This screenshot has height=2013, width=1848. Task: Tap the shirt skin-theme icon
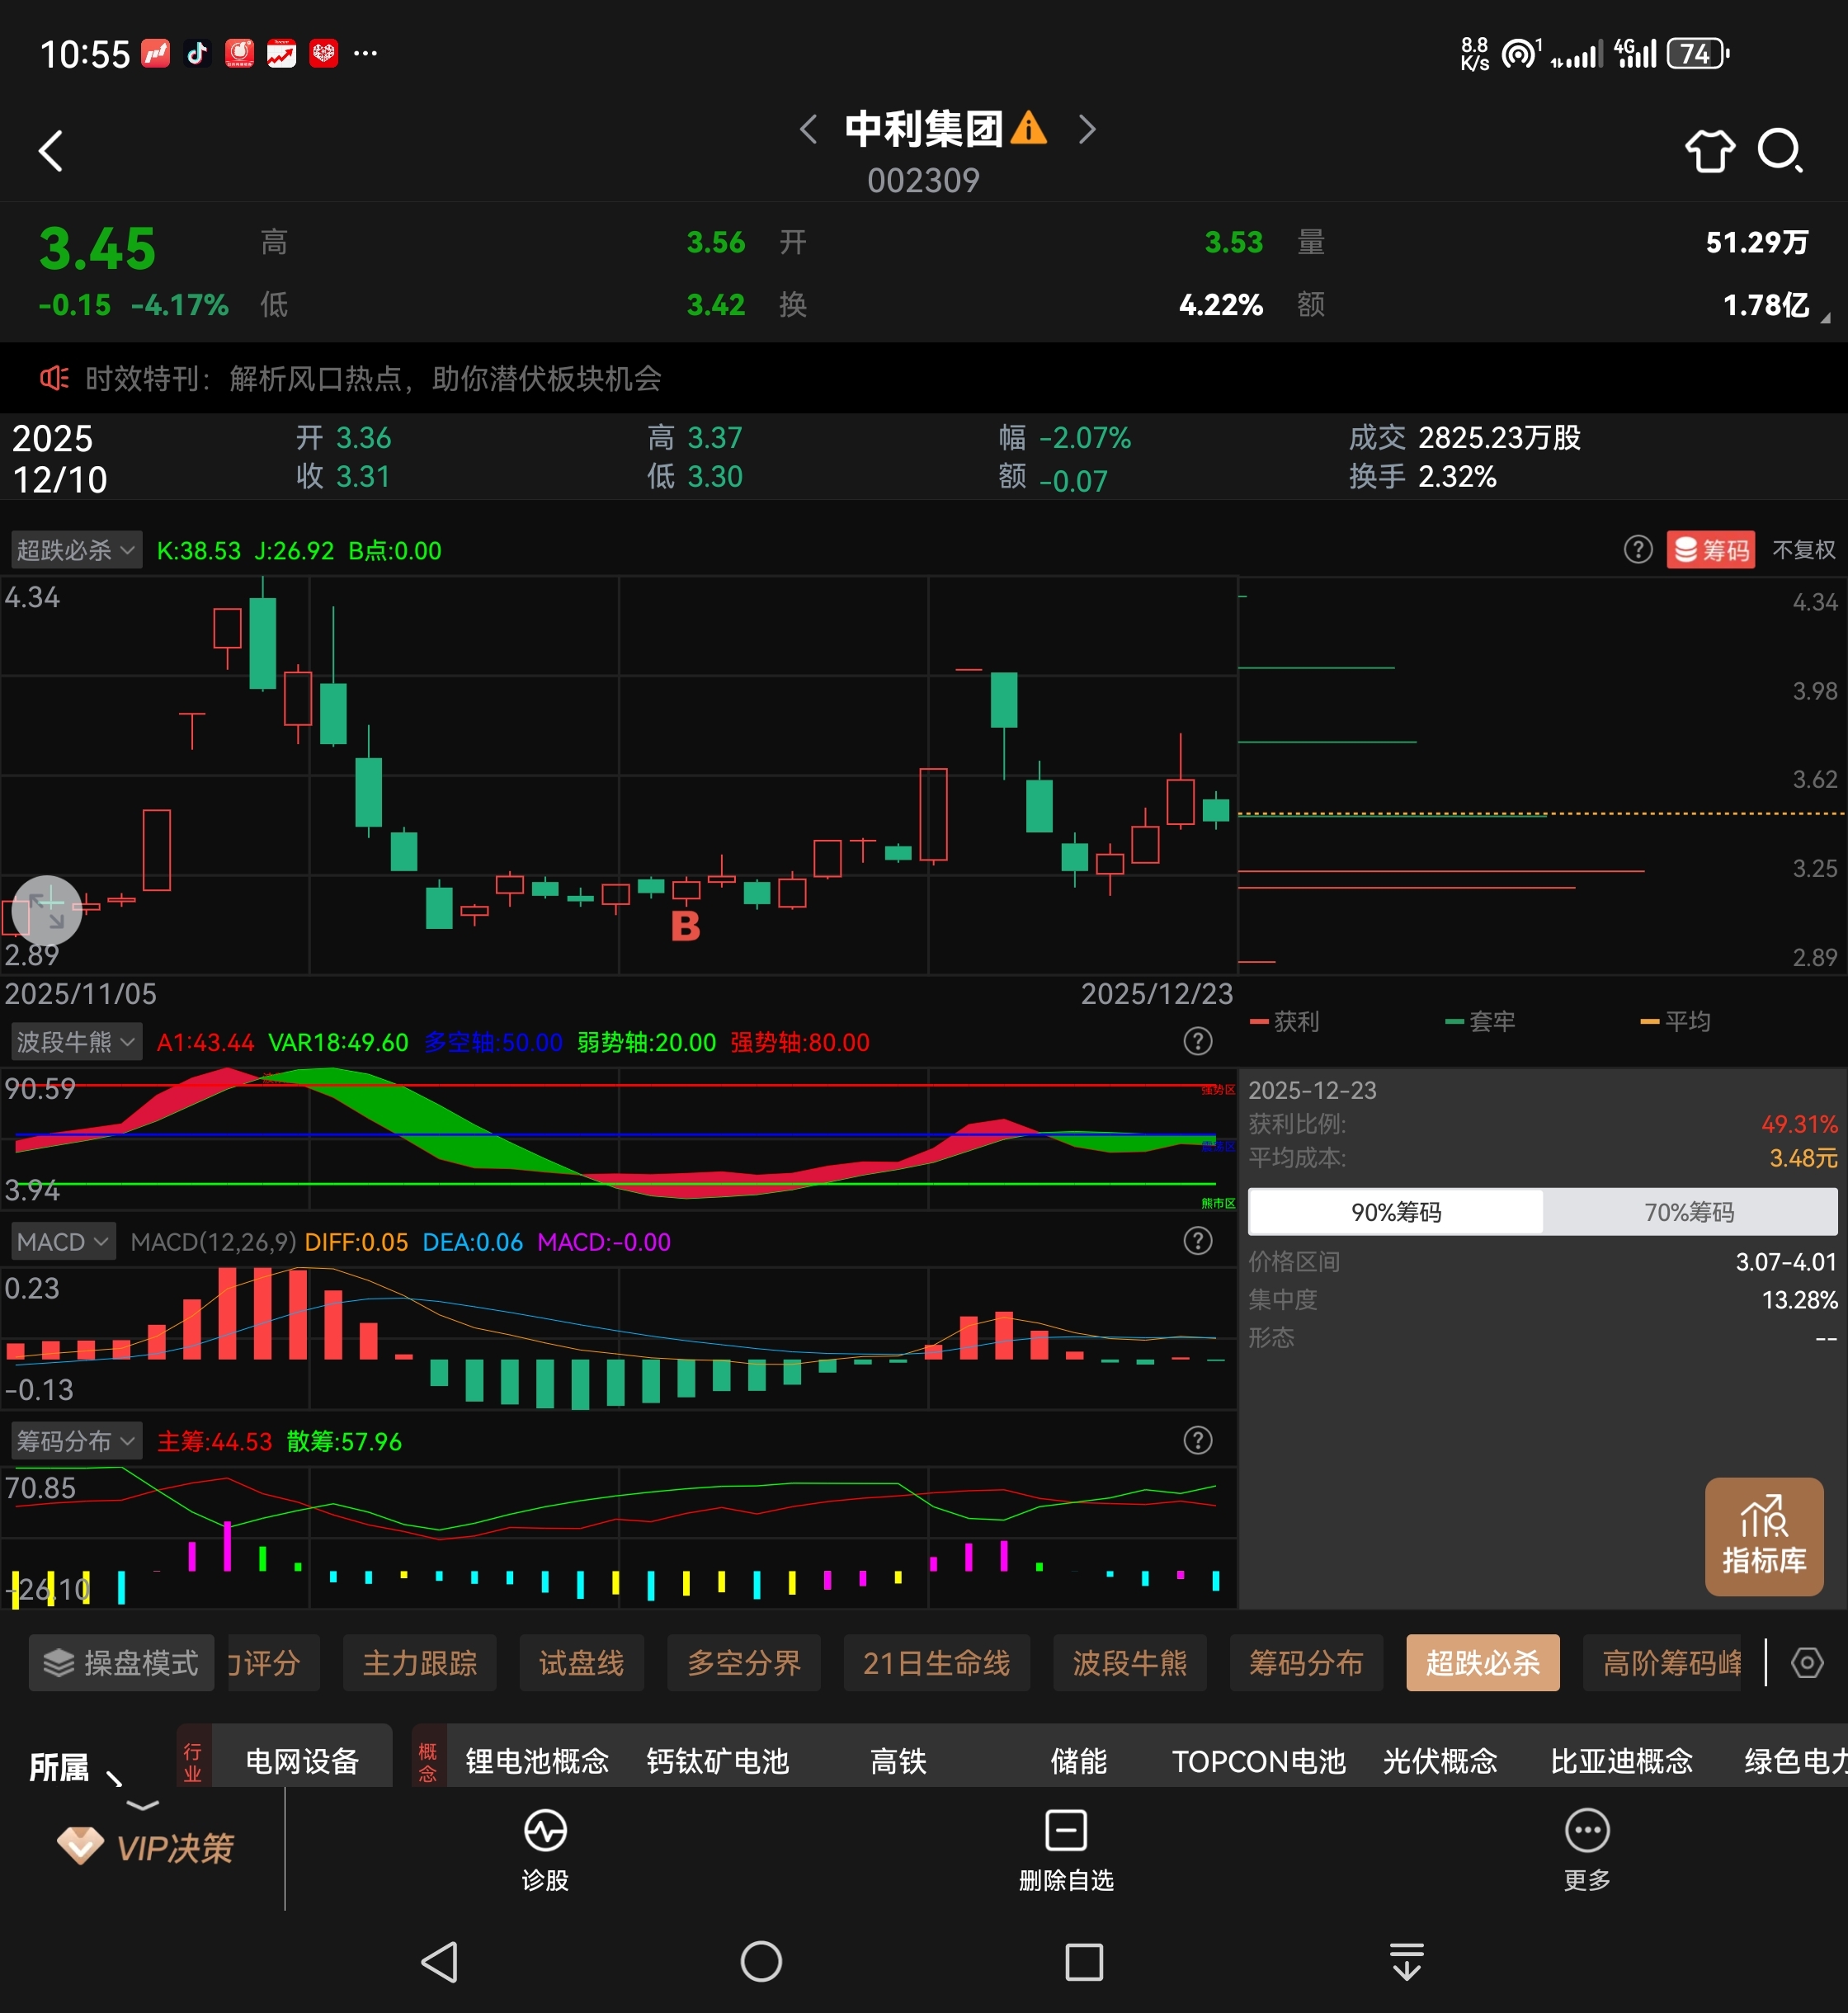pos(1709,151)
